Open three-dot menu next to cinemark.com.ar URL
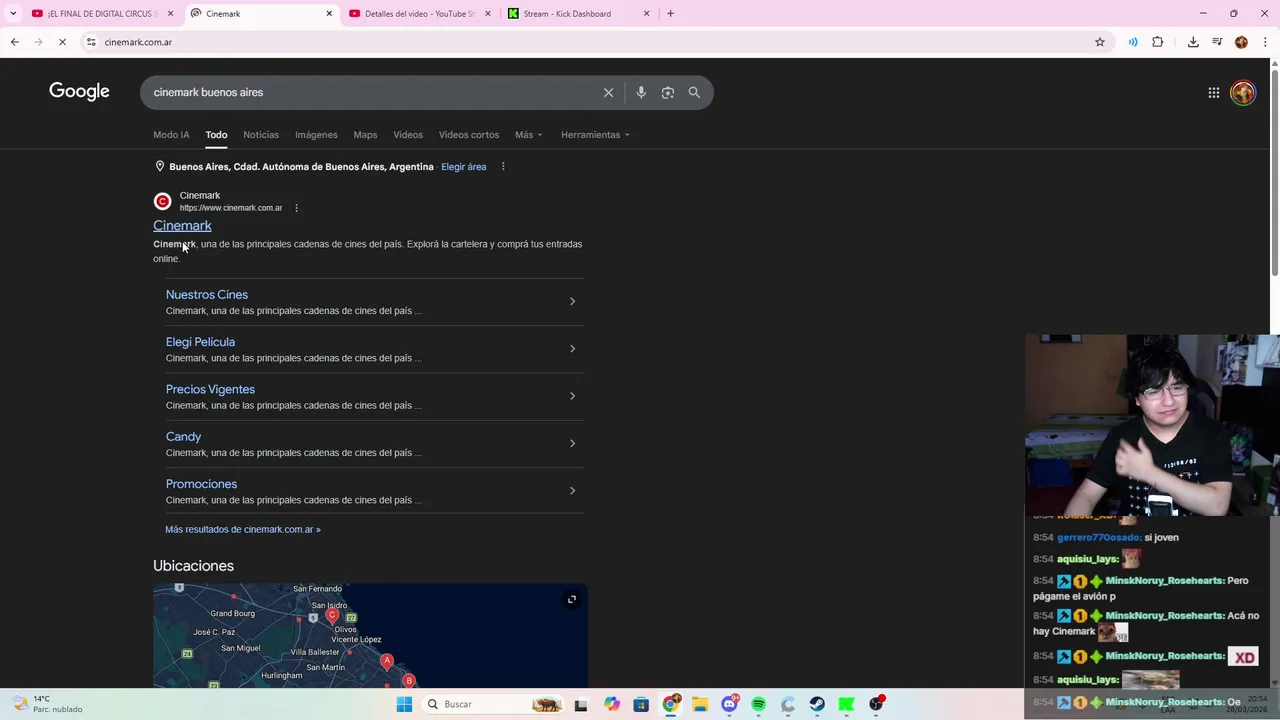The width and height of the screenshot is (1280, 720). click(x=296, y=208)
